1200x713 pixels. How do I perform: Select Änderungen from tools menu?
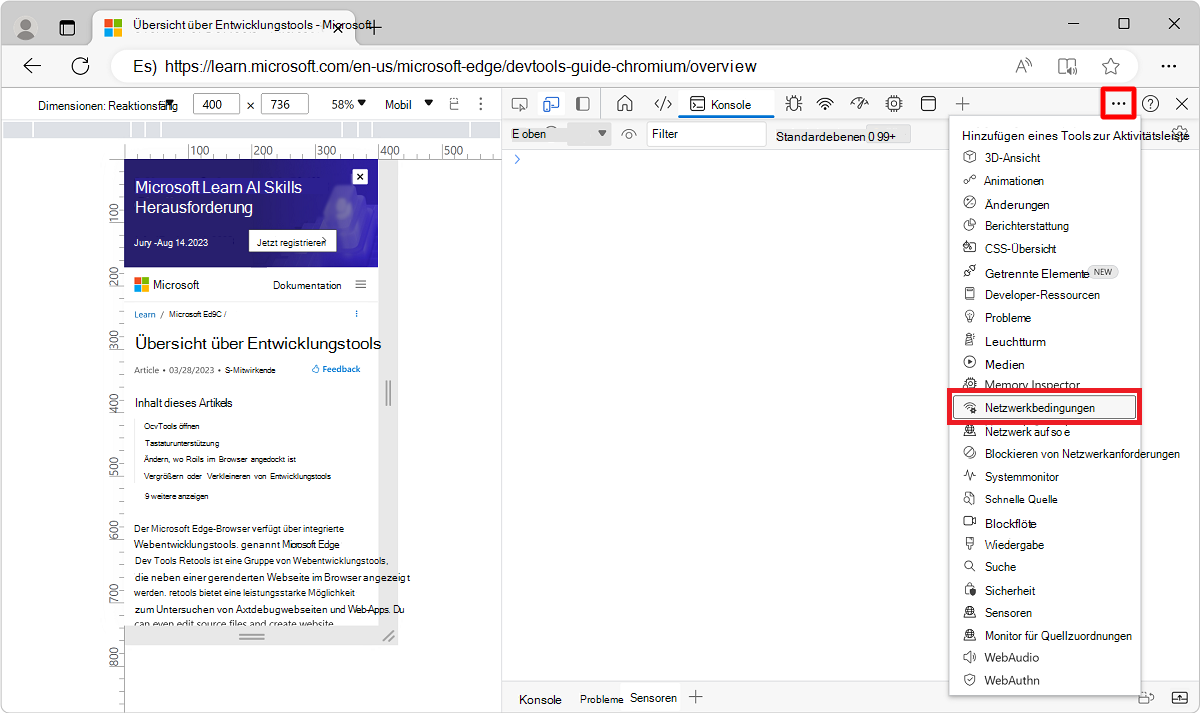pyautogui.click(x=1044, y=204)
